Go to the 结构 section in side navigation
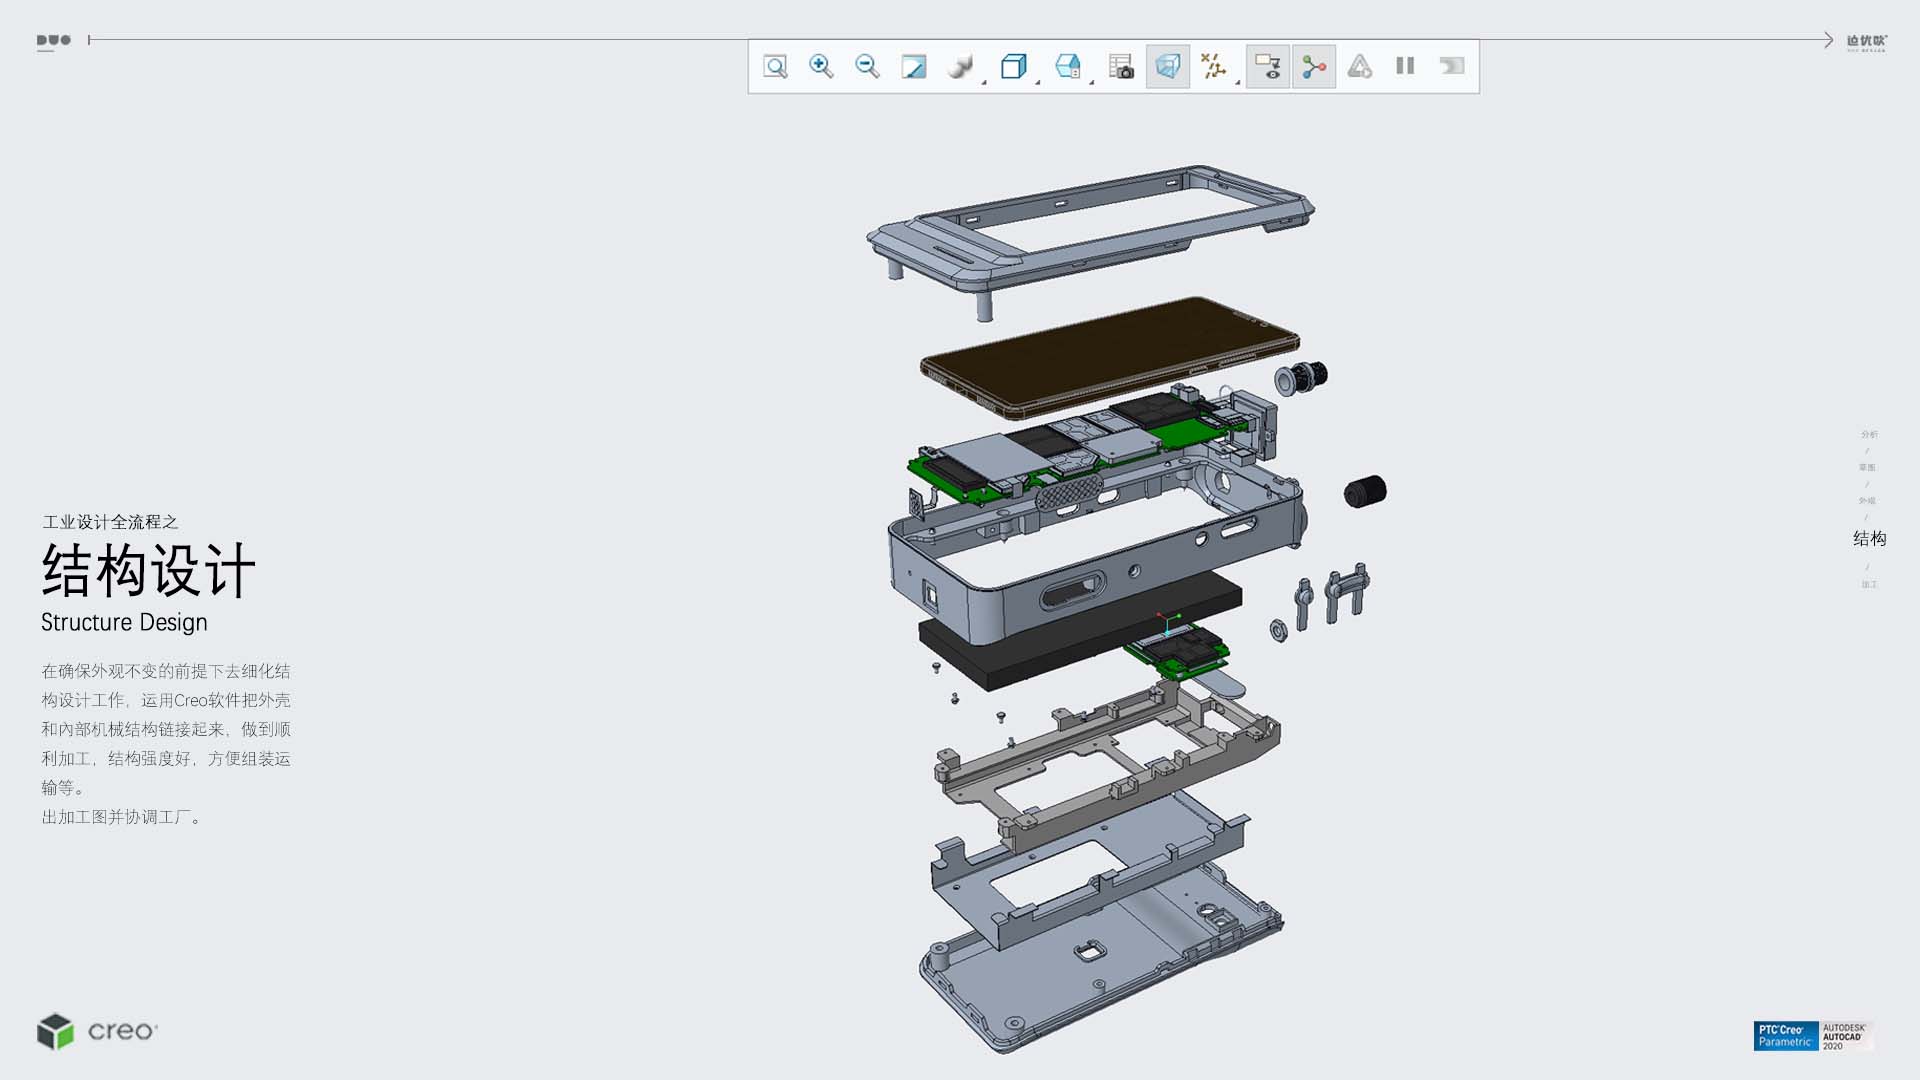Image resolution: width=1920 pixels, height=1080 pixels. tap(1869, 539)
